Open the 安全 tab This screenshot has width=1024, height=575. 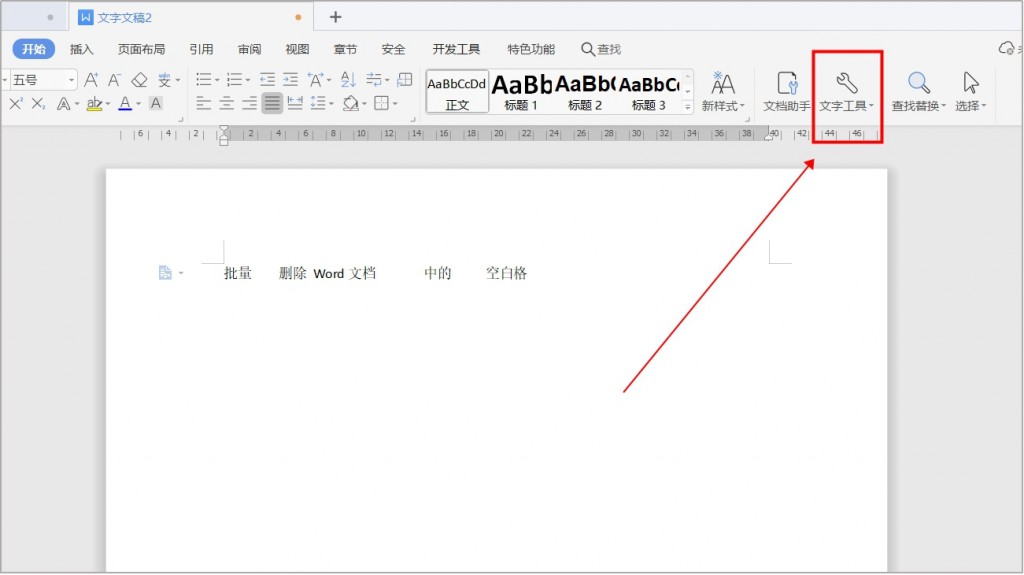point(393,49)
